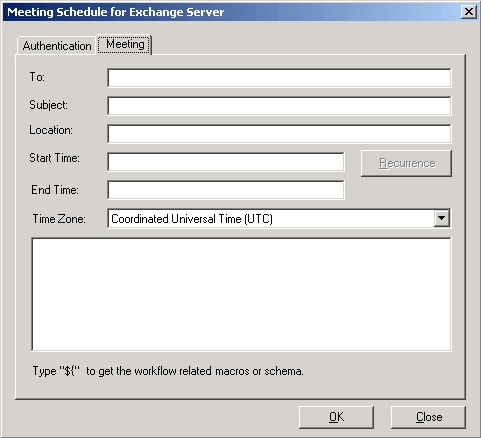Click the Close button at the bottom
Image resolution: width=481 pixels, height=438 pixels.
(x=428, y=417)
